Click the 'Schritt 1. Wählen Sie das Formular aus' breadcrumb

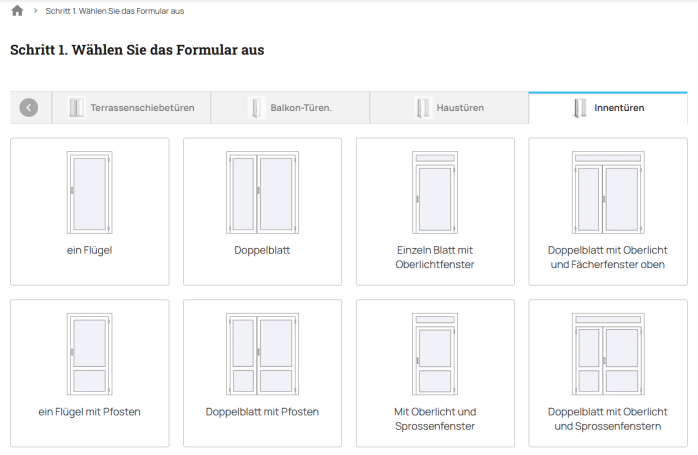pyautogui.click(x=115, y=11)
